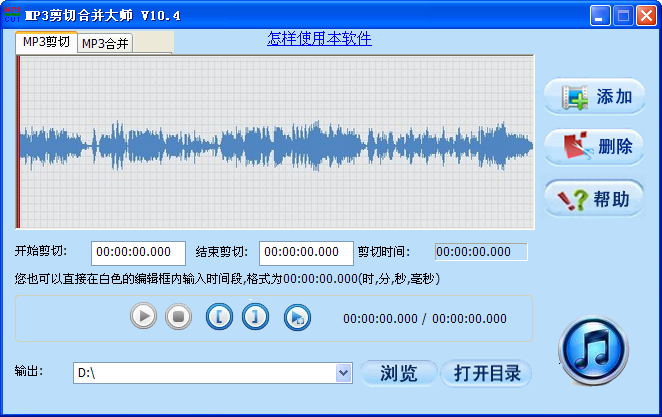This screenshot has width=662, height=417.
Task: Switch to the MP3合并 tab
Action: (x=106, y=43)
